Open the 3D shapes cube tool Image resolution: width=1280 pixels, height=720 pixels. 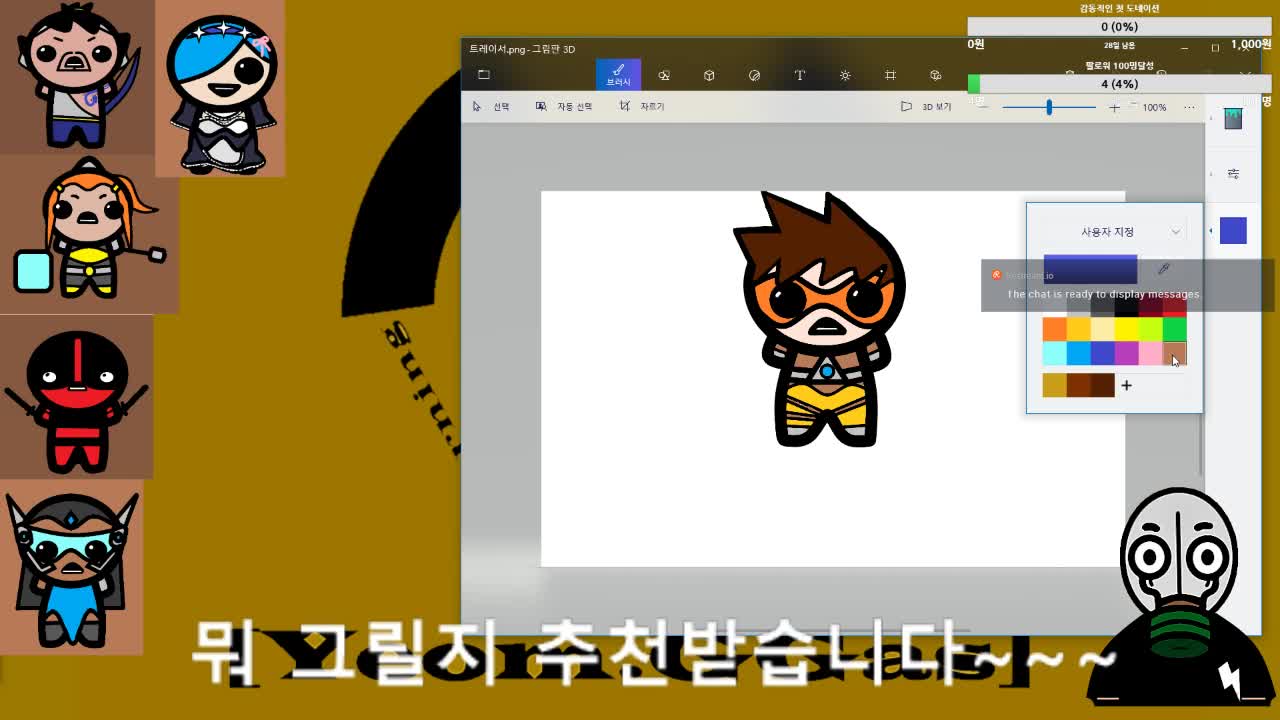709,75
